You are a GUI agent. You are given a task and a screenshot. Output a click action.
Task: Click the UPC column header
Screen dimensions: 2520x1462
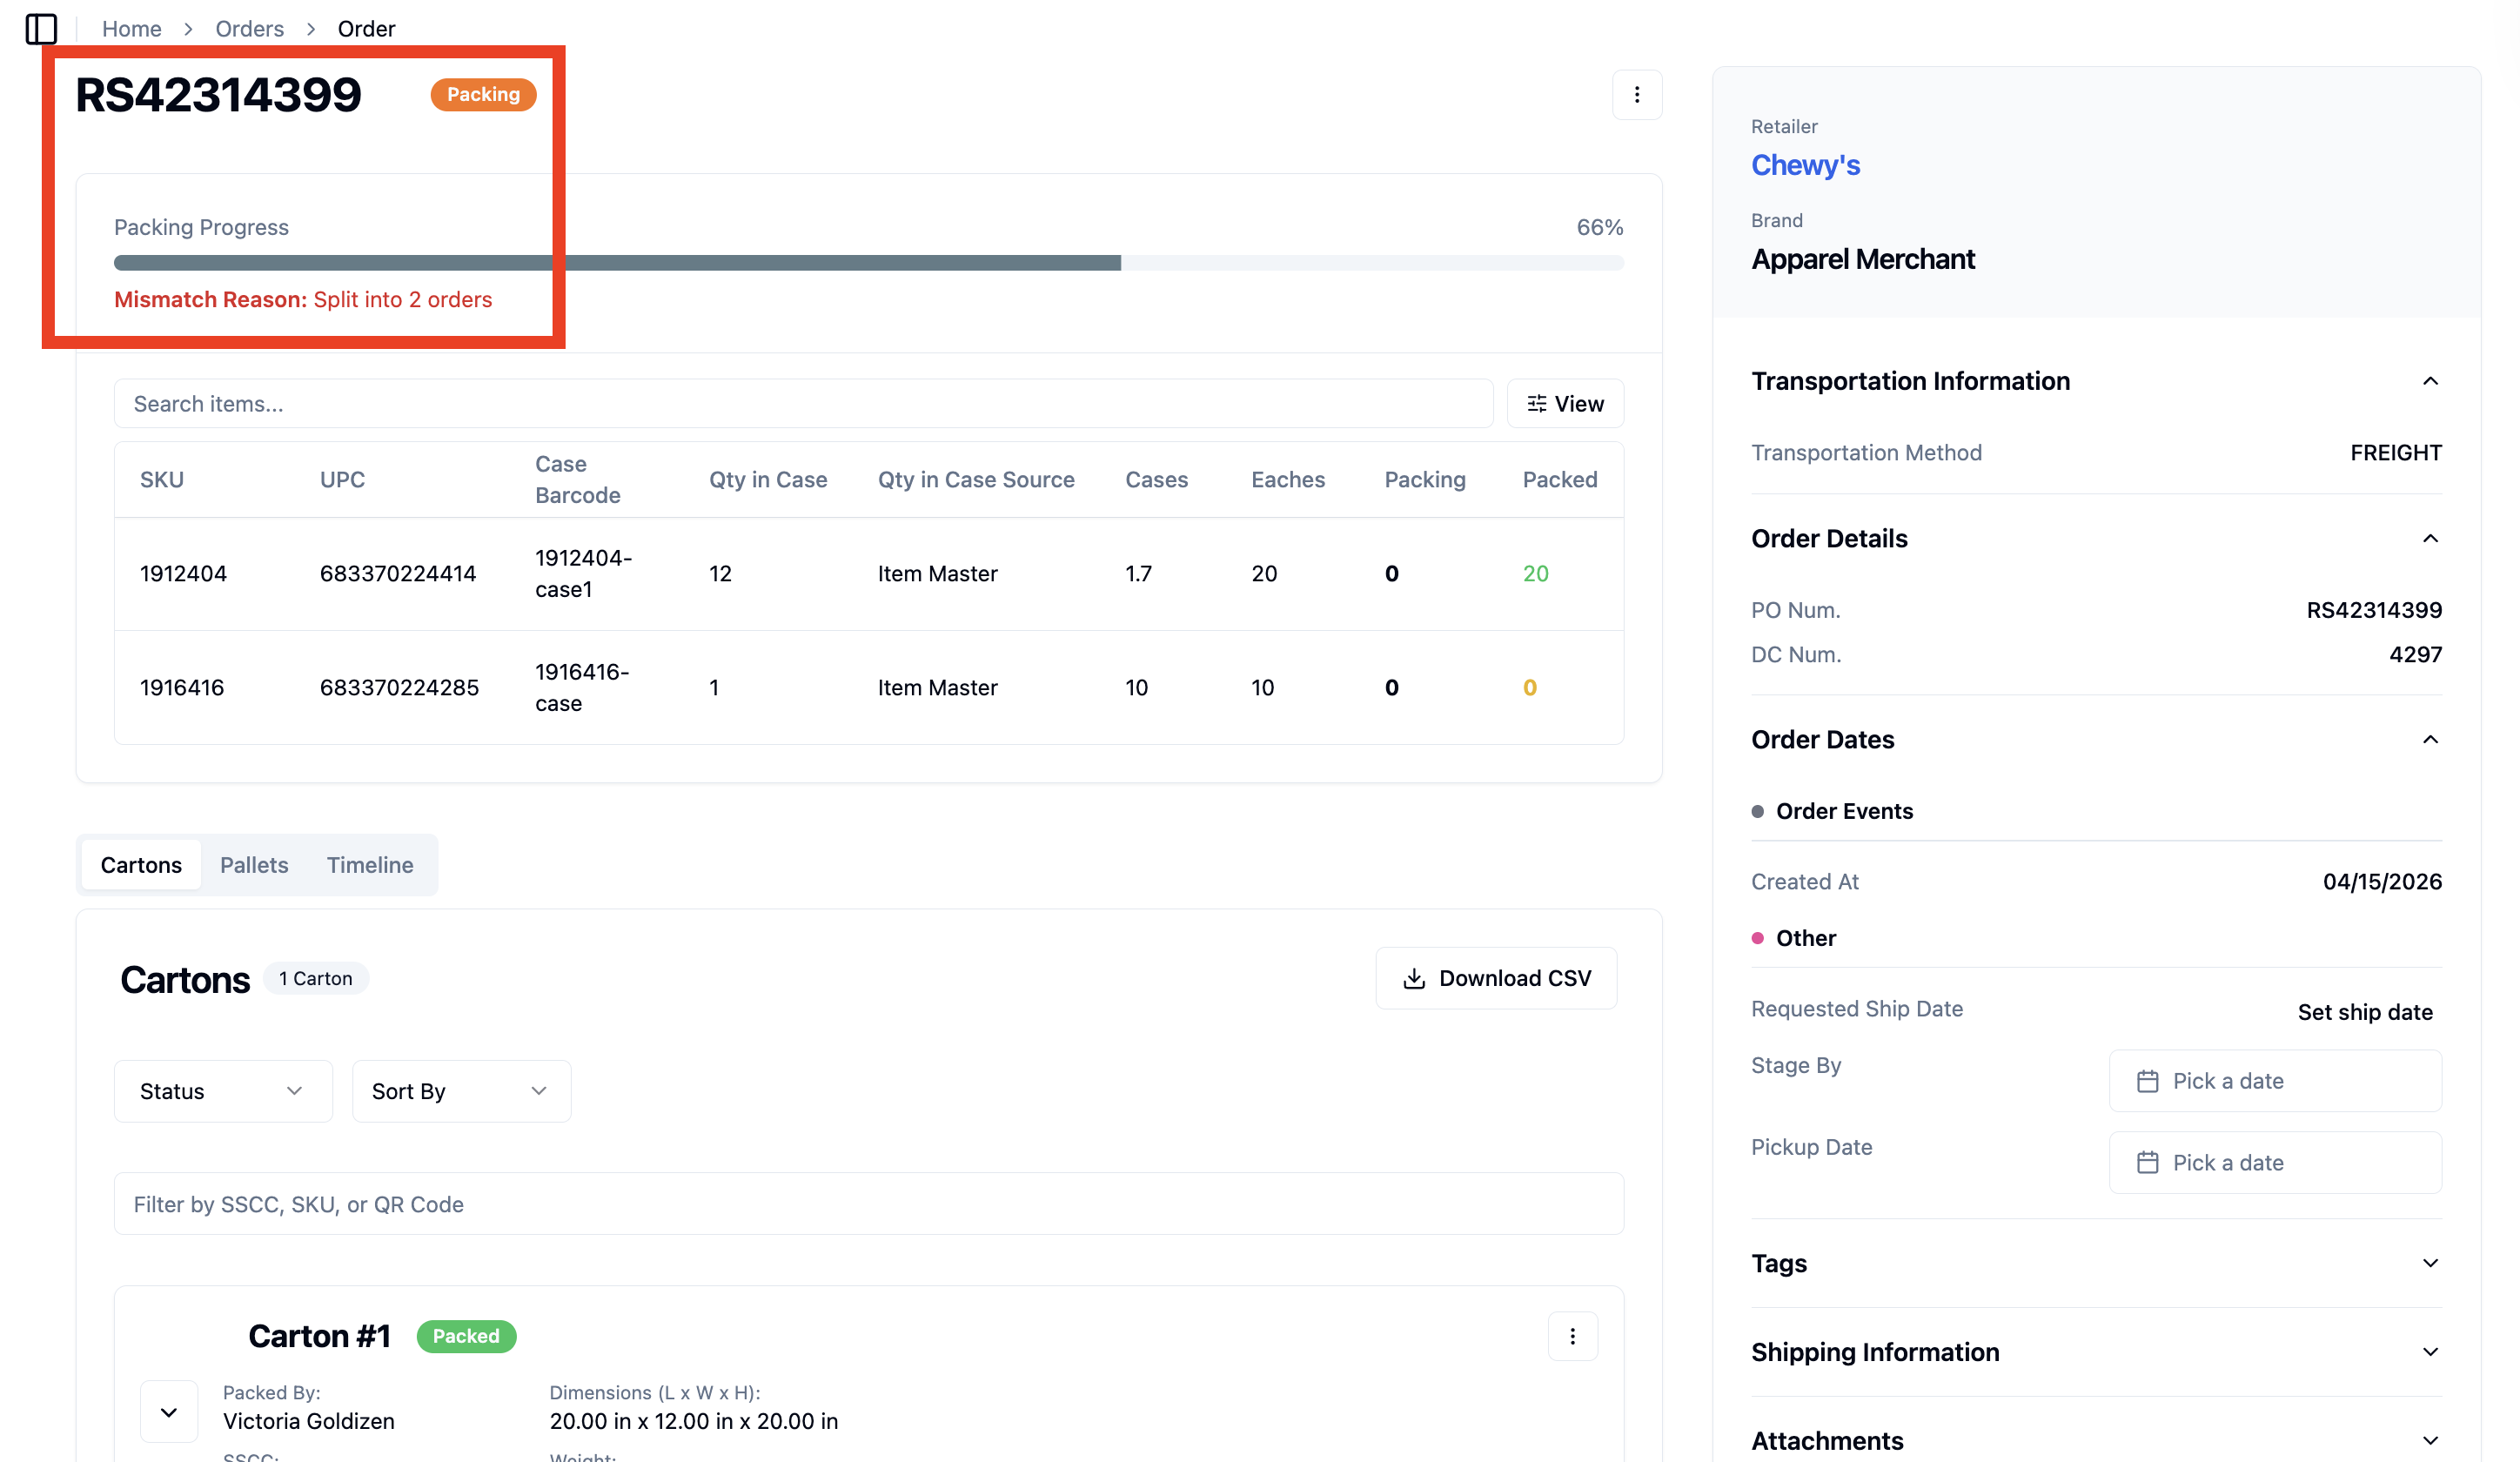pos(342,480)
